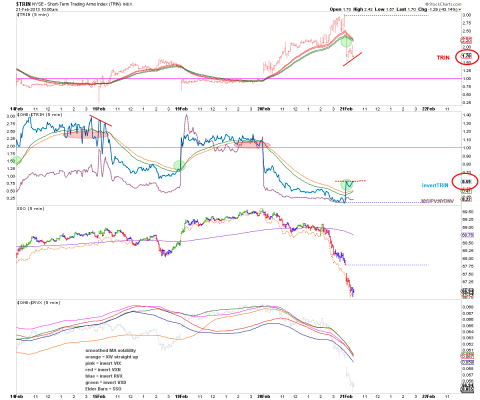Screen dimensions: 480x400
Task: Click the "blue = invert RVX" legend line
Action: click(x=104, y=376)
